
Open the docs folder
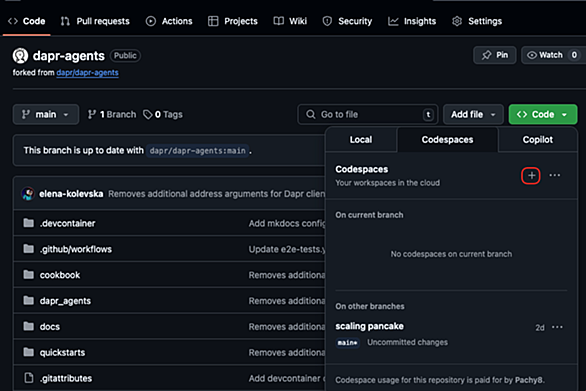[x=50, y=327]
